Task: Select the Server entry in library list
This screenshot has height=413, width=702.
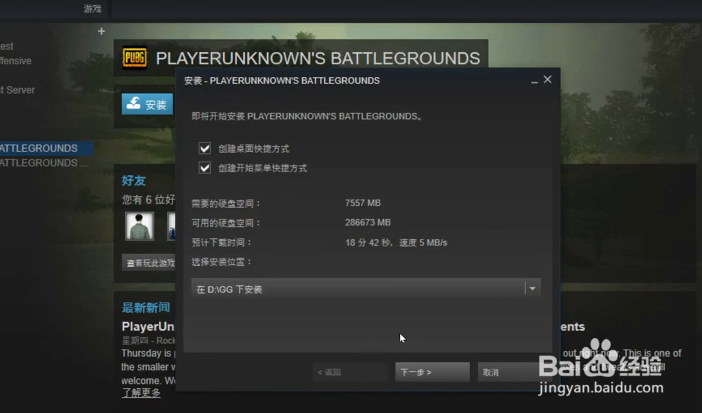Action: coord(17,90)
